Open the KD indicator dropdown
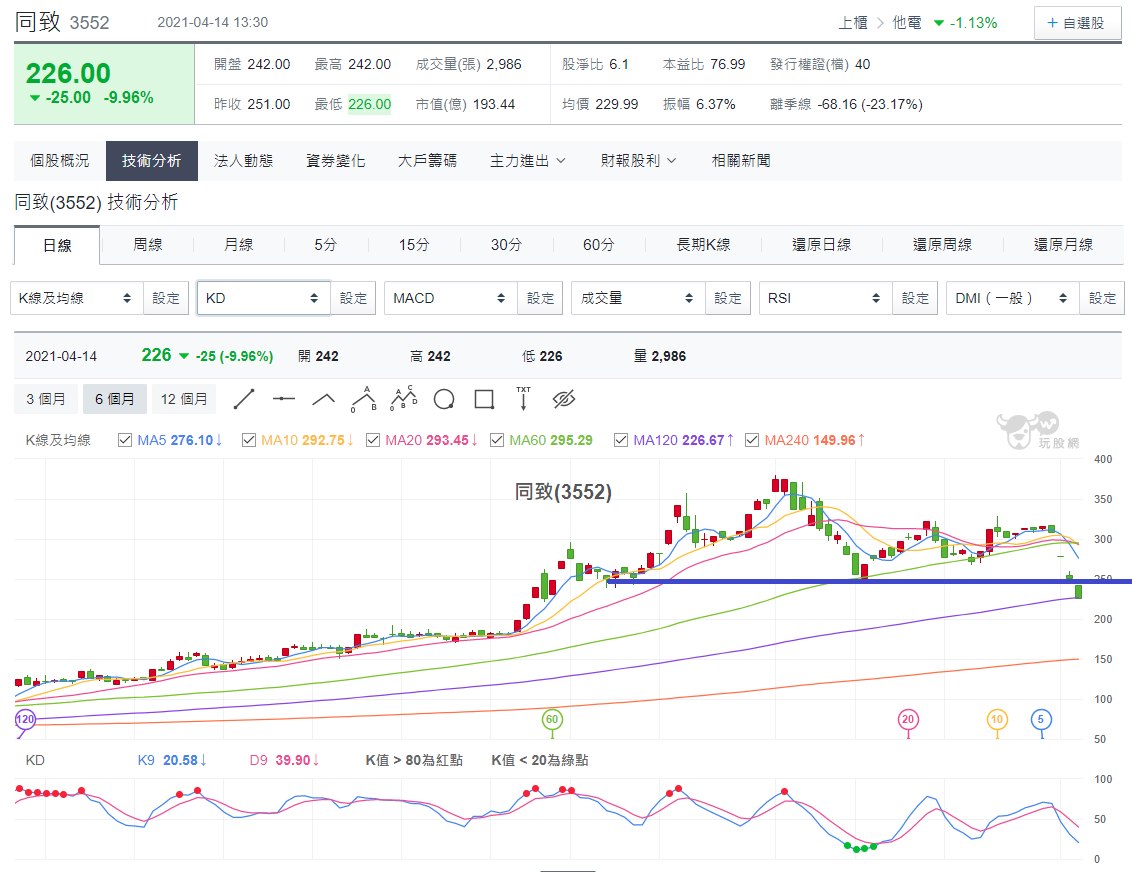1132x872 pixels. [x=264, y=298]
